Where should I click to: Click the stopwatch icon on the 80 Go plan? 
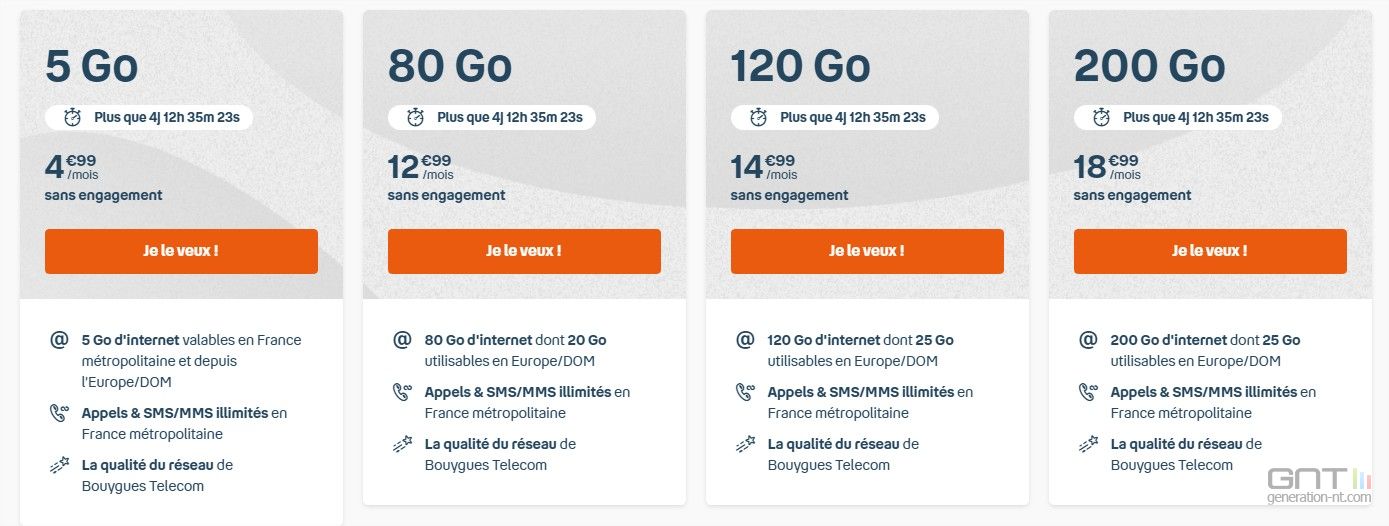tap(416, 118)
